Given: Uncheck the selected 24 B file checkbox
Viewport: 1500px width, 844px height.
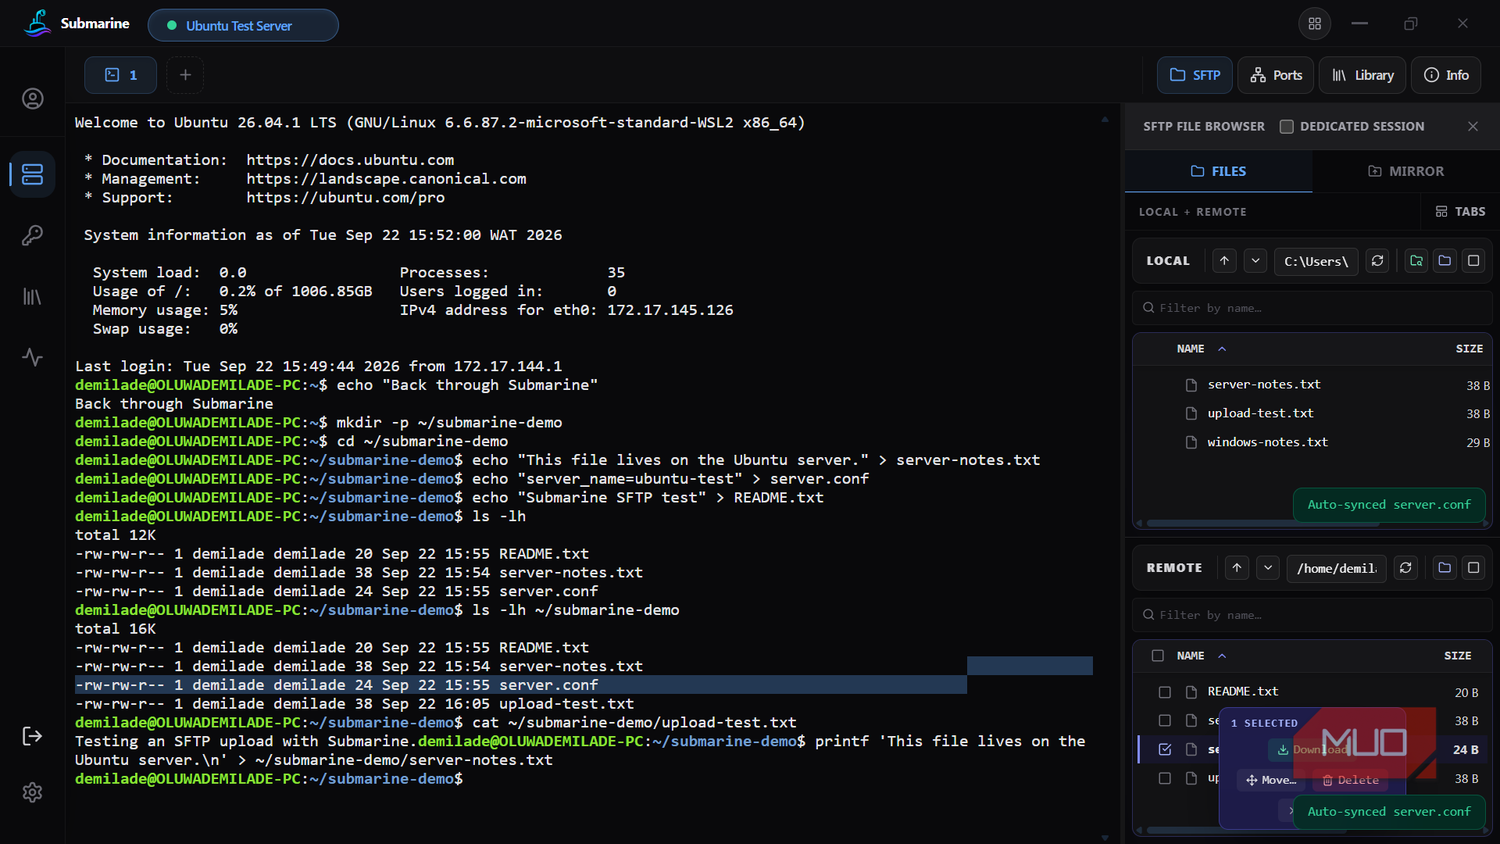Looking at the screenshot, I should (x=1165, y=749).
